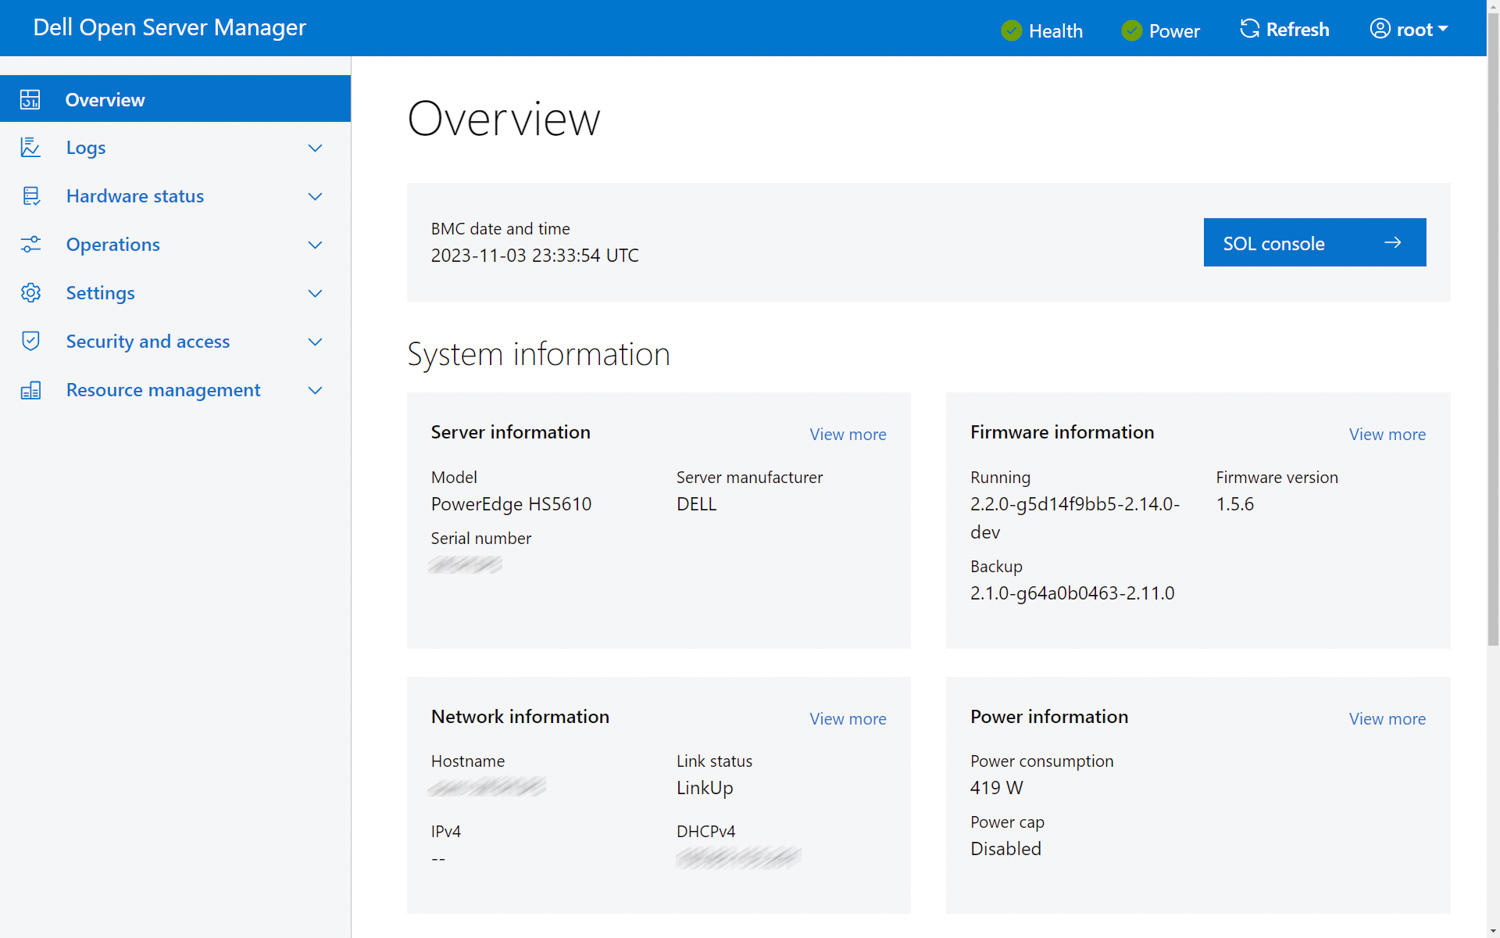Click the green Health check icon
The height and width of the screenshot is (938, 1500).
1011,30
